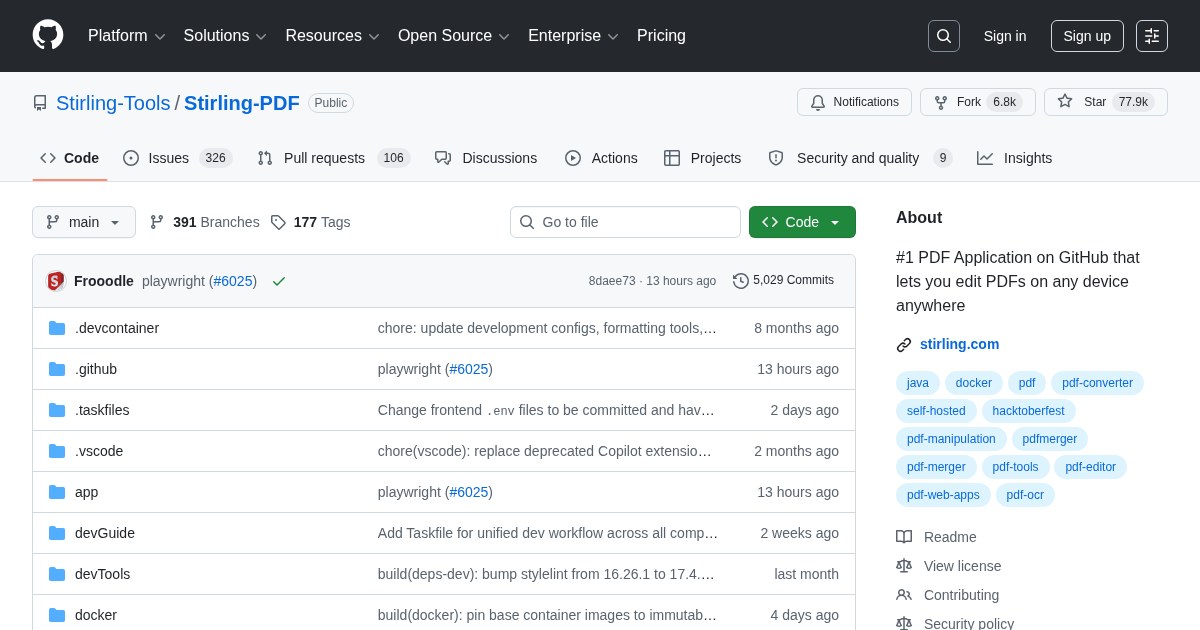Image resolution: width=1200 pixels, height=630 pixels.
Task: Open the Stirling-Tools owner link
Action: point(113,103)
